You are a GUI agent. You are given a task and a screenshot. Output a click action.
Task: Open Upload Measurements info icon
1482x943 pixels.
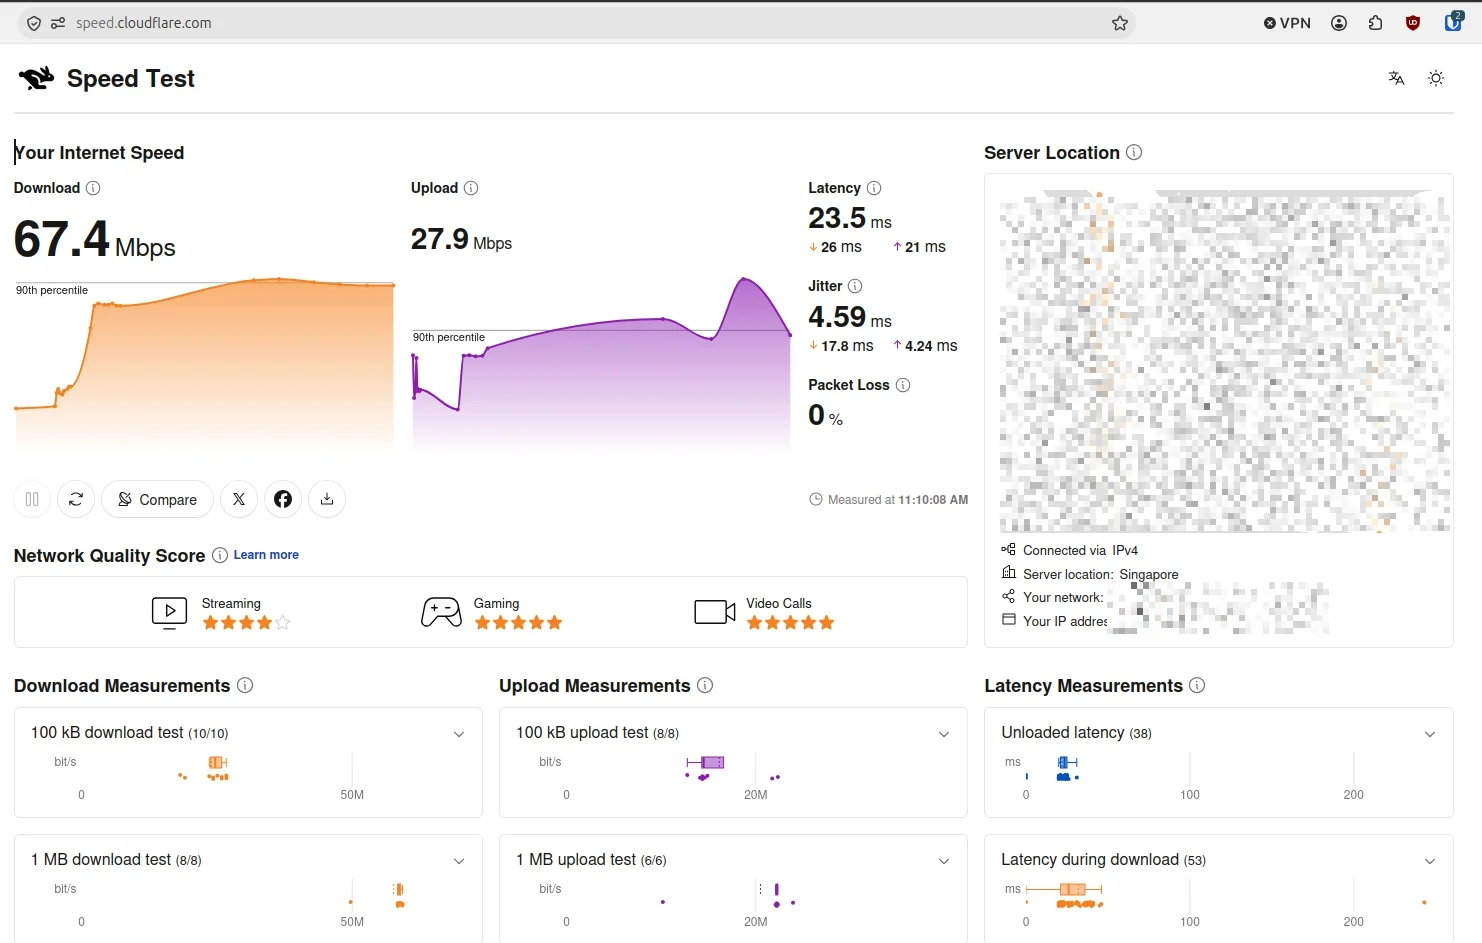[x=705, y=685]
